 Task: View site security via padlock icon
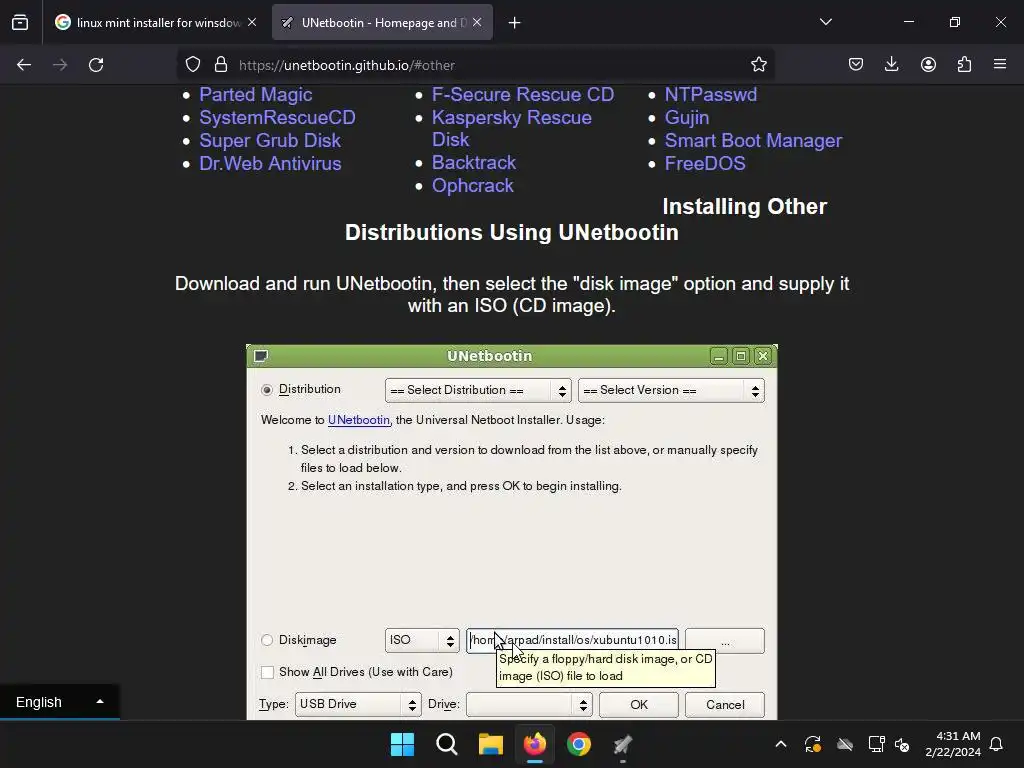[221, 65]
